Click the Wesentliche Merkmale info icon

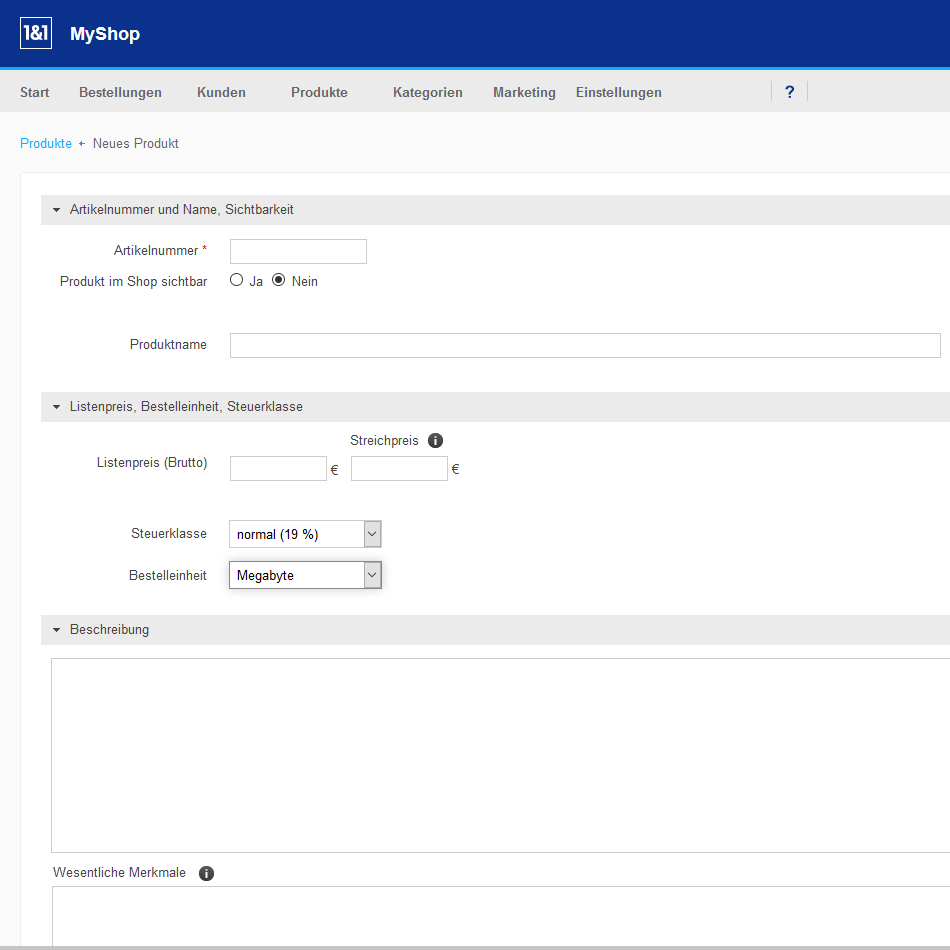coord(206,873)
